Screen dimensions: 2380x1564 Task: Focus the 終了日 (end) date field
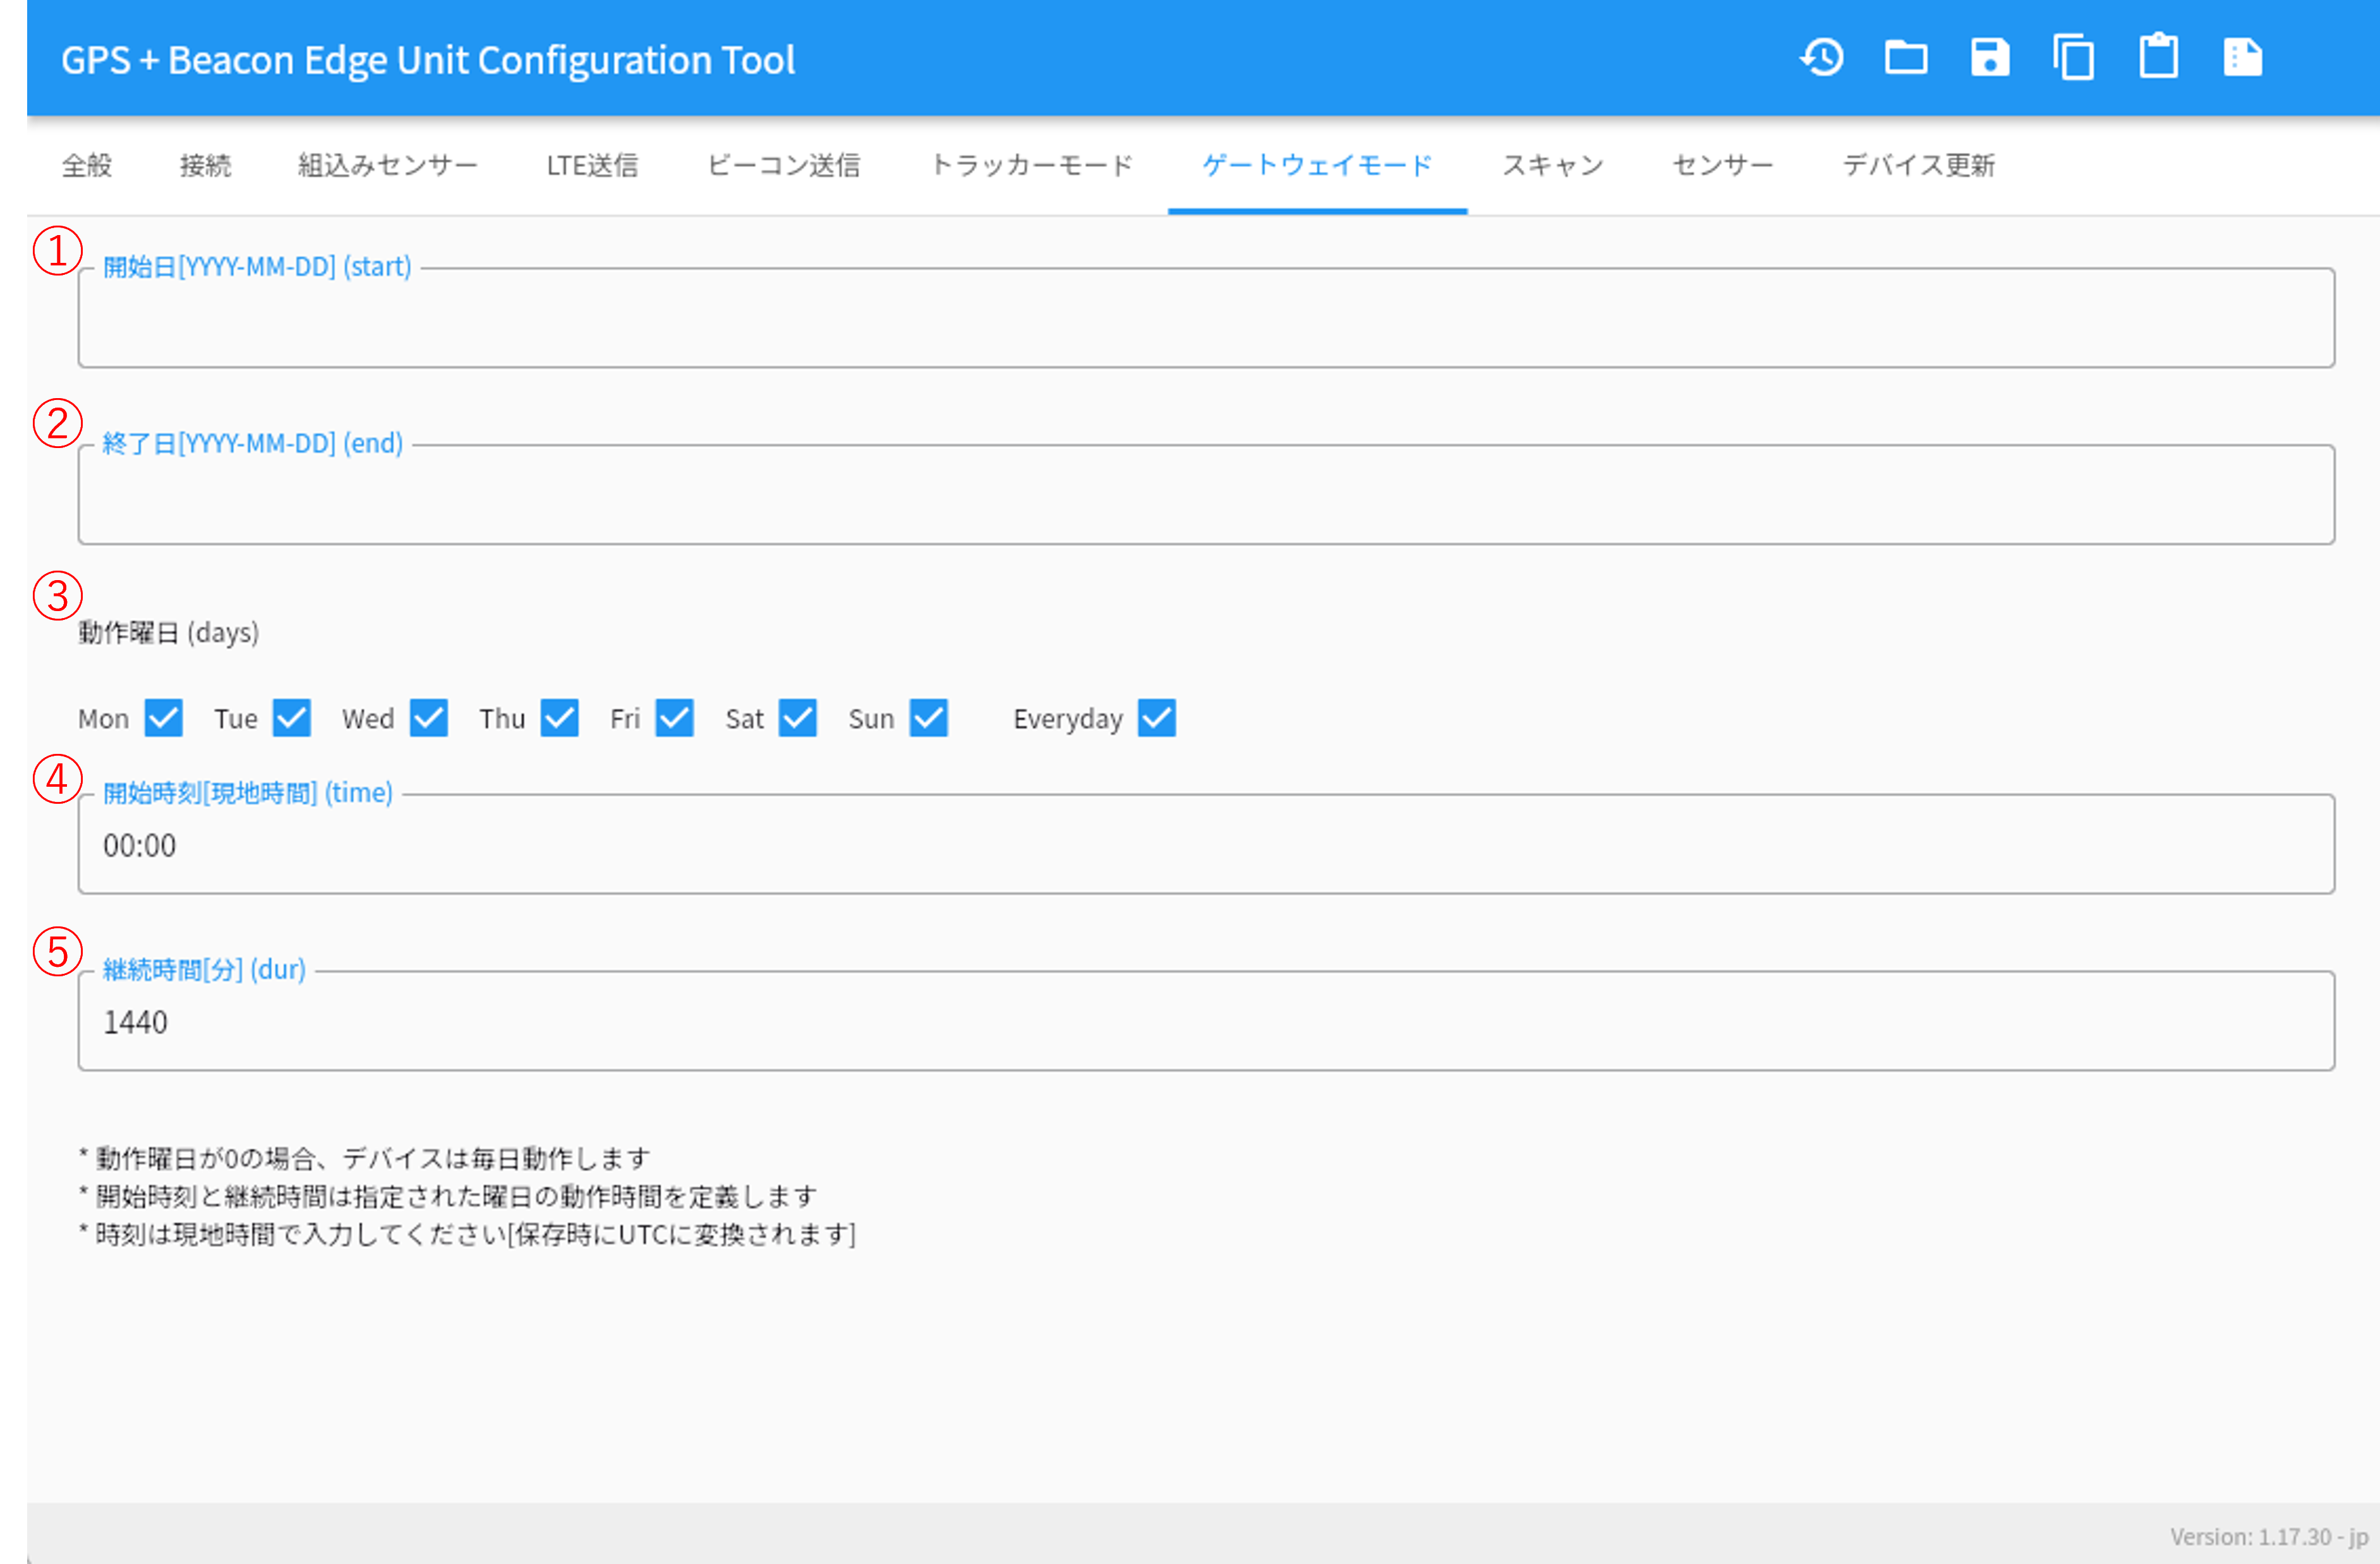point(1206,495)
